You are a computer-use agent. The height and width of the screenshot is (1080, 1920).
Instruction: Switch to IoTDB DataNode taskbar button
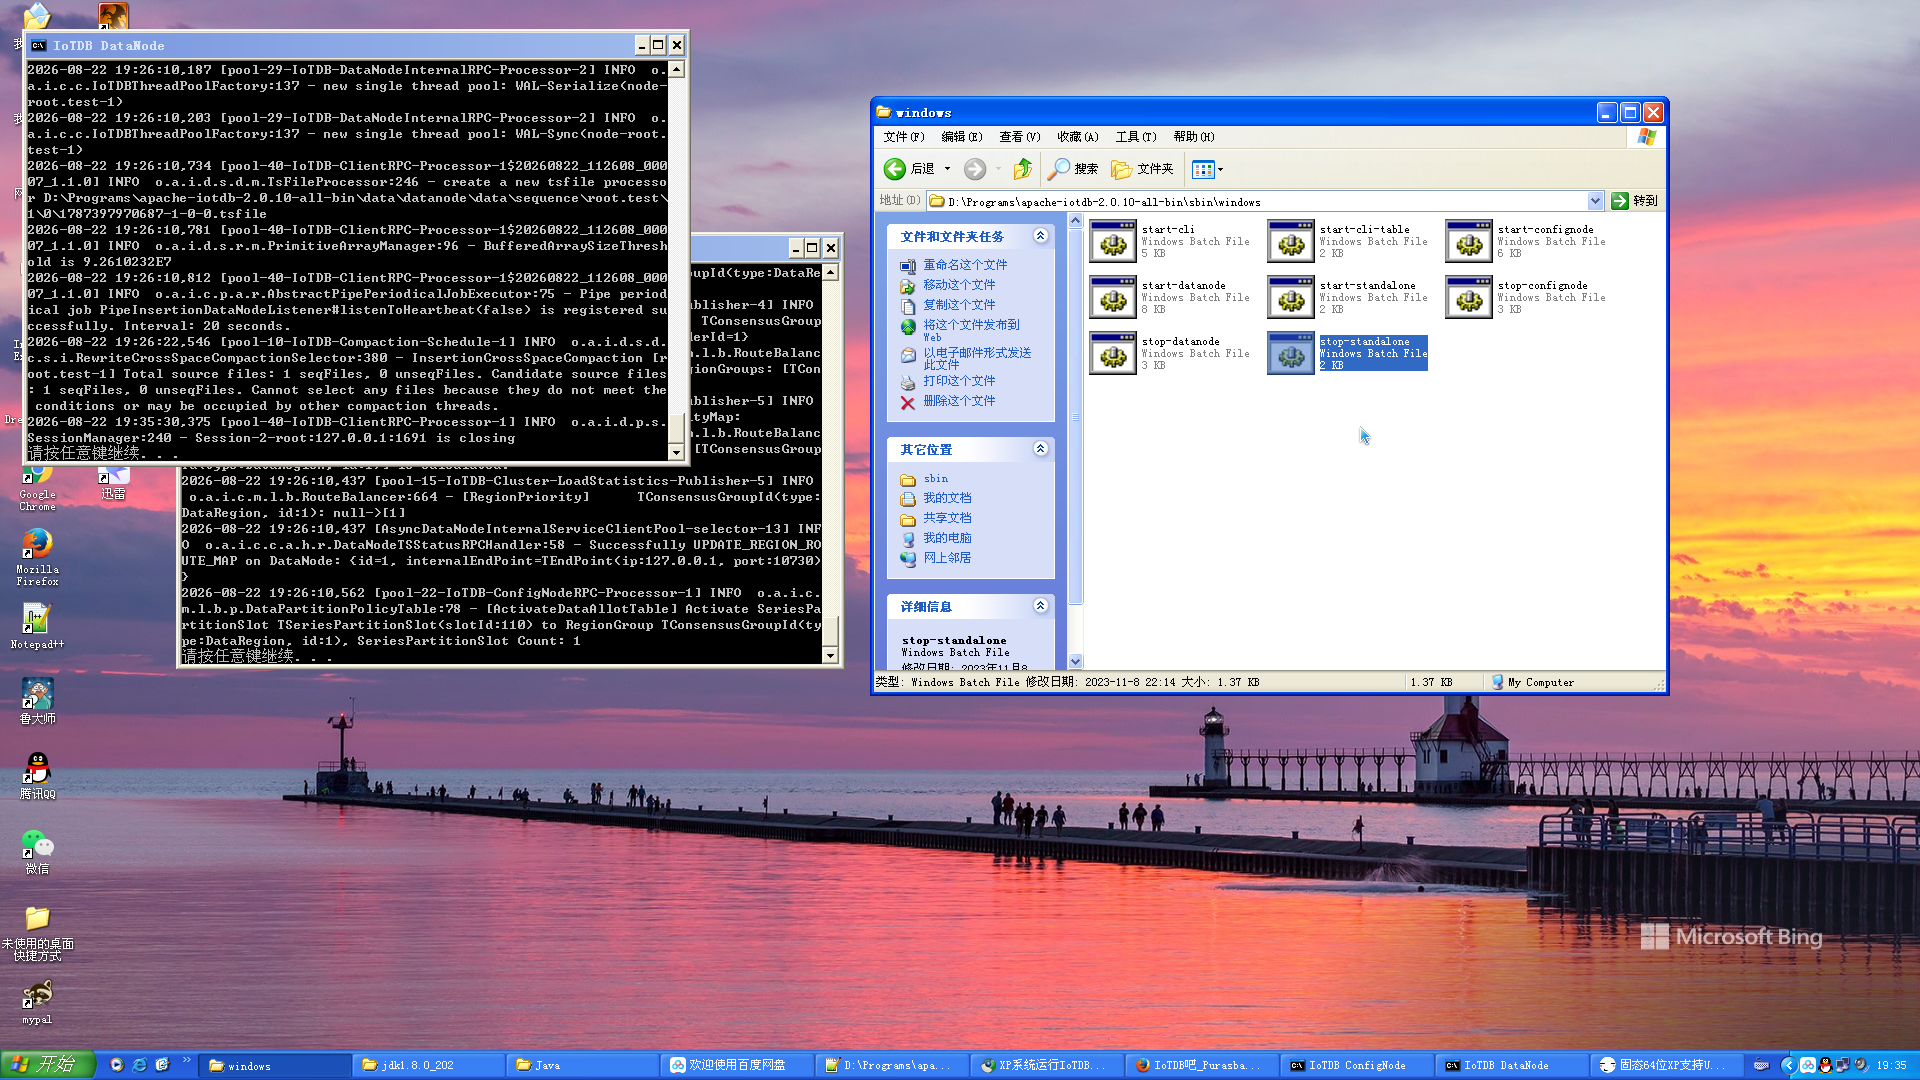point(1511,1065)
